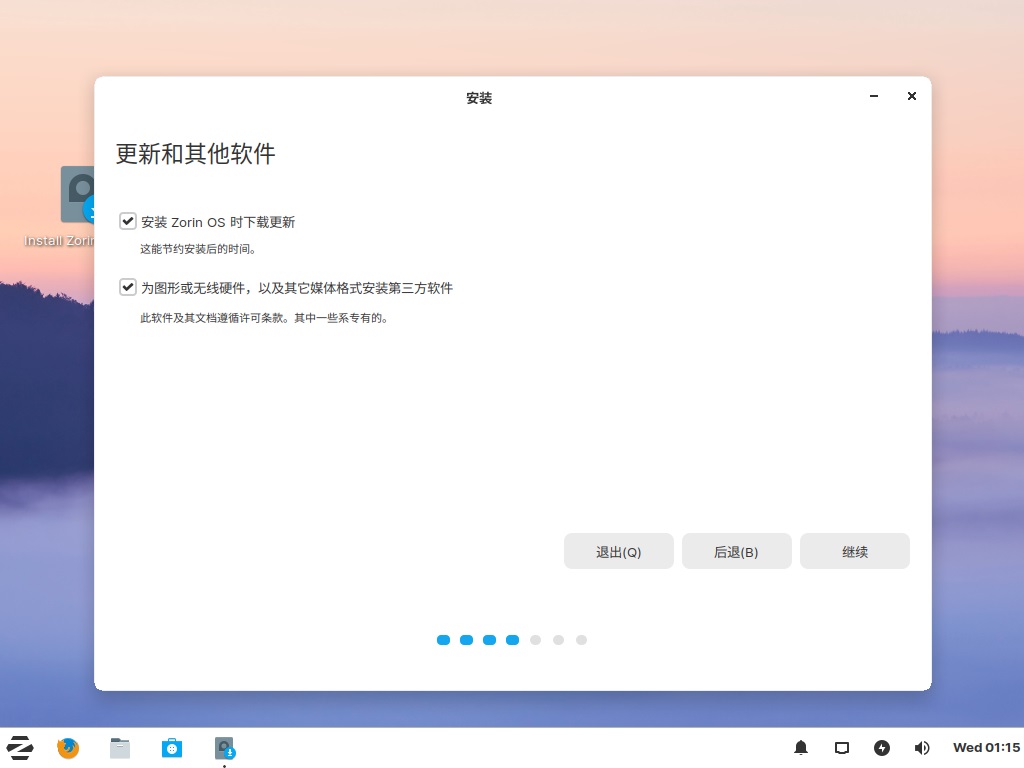Click the 继续 button to proceed
Viewport: 1024px width, 768px height.
coord(854,551)
